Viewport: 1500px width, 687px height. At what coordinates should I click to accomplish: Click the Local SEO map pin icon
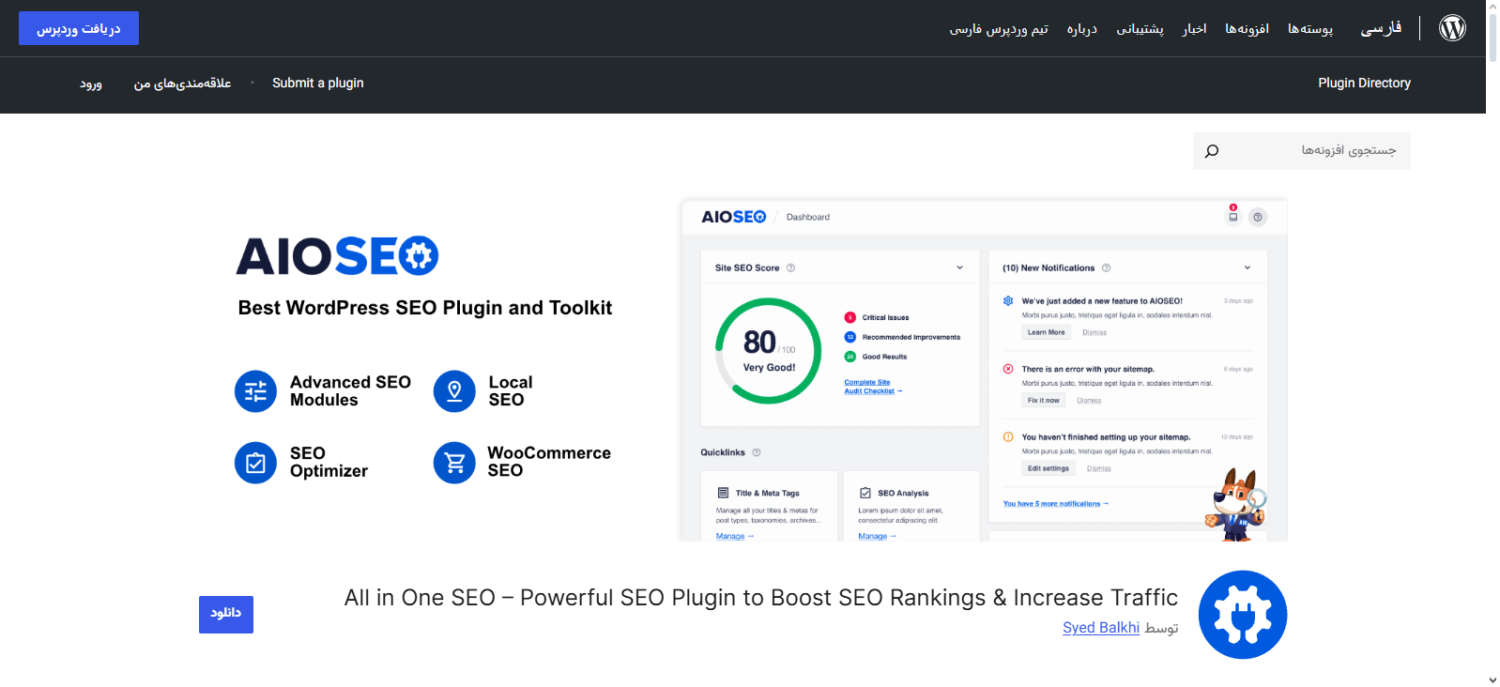[454, 391]
